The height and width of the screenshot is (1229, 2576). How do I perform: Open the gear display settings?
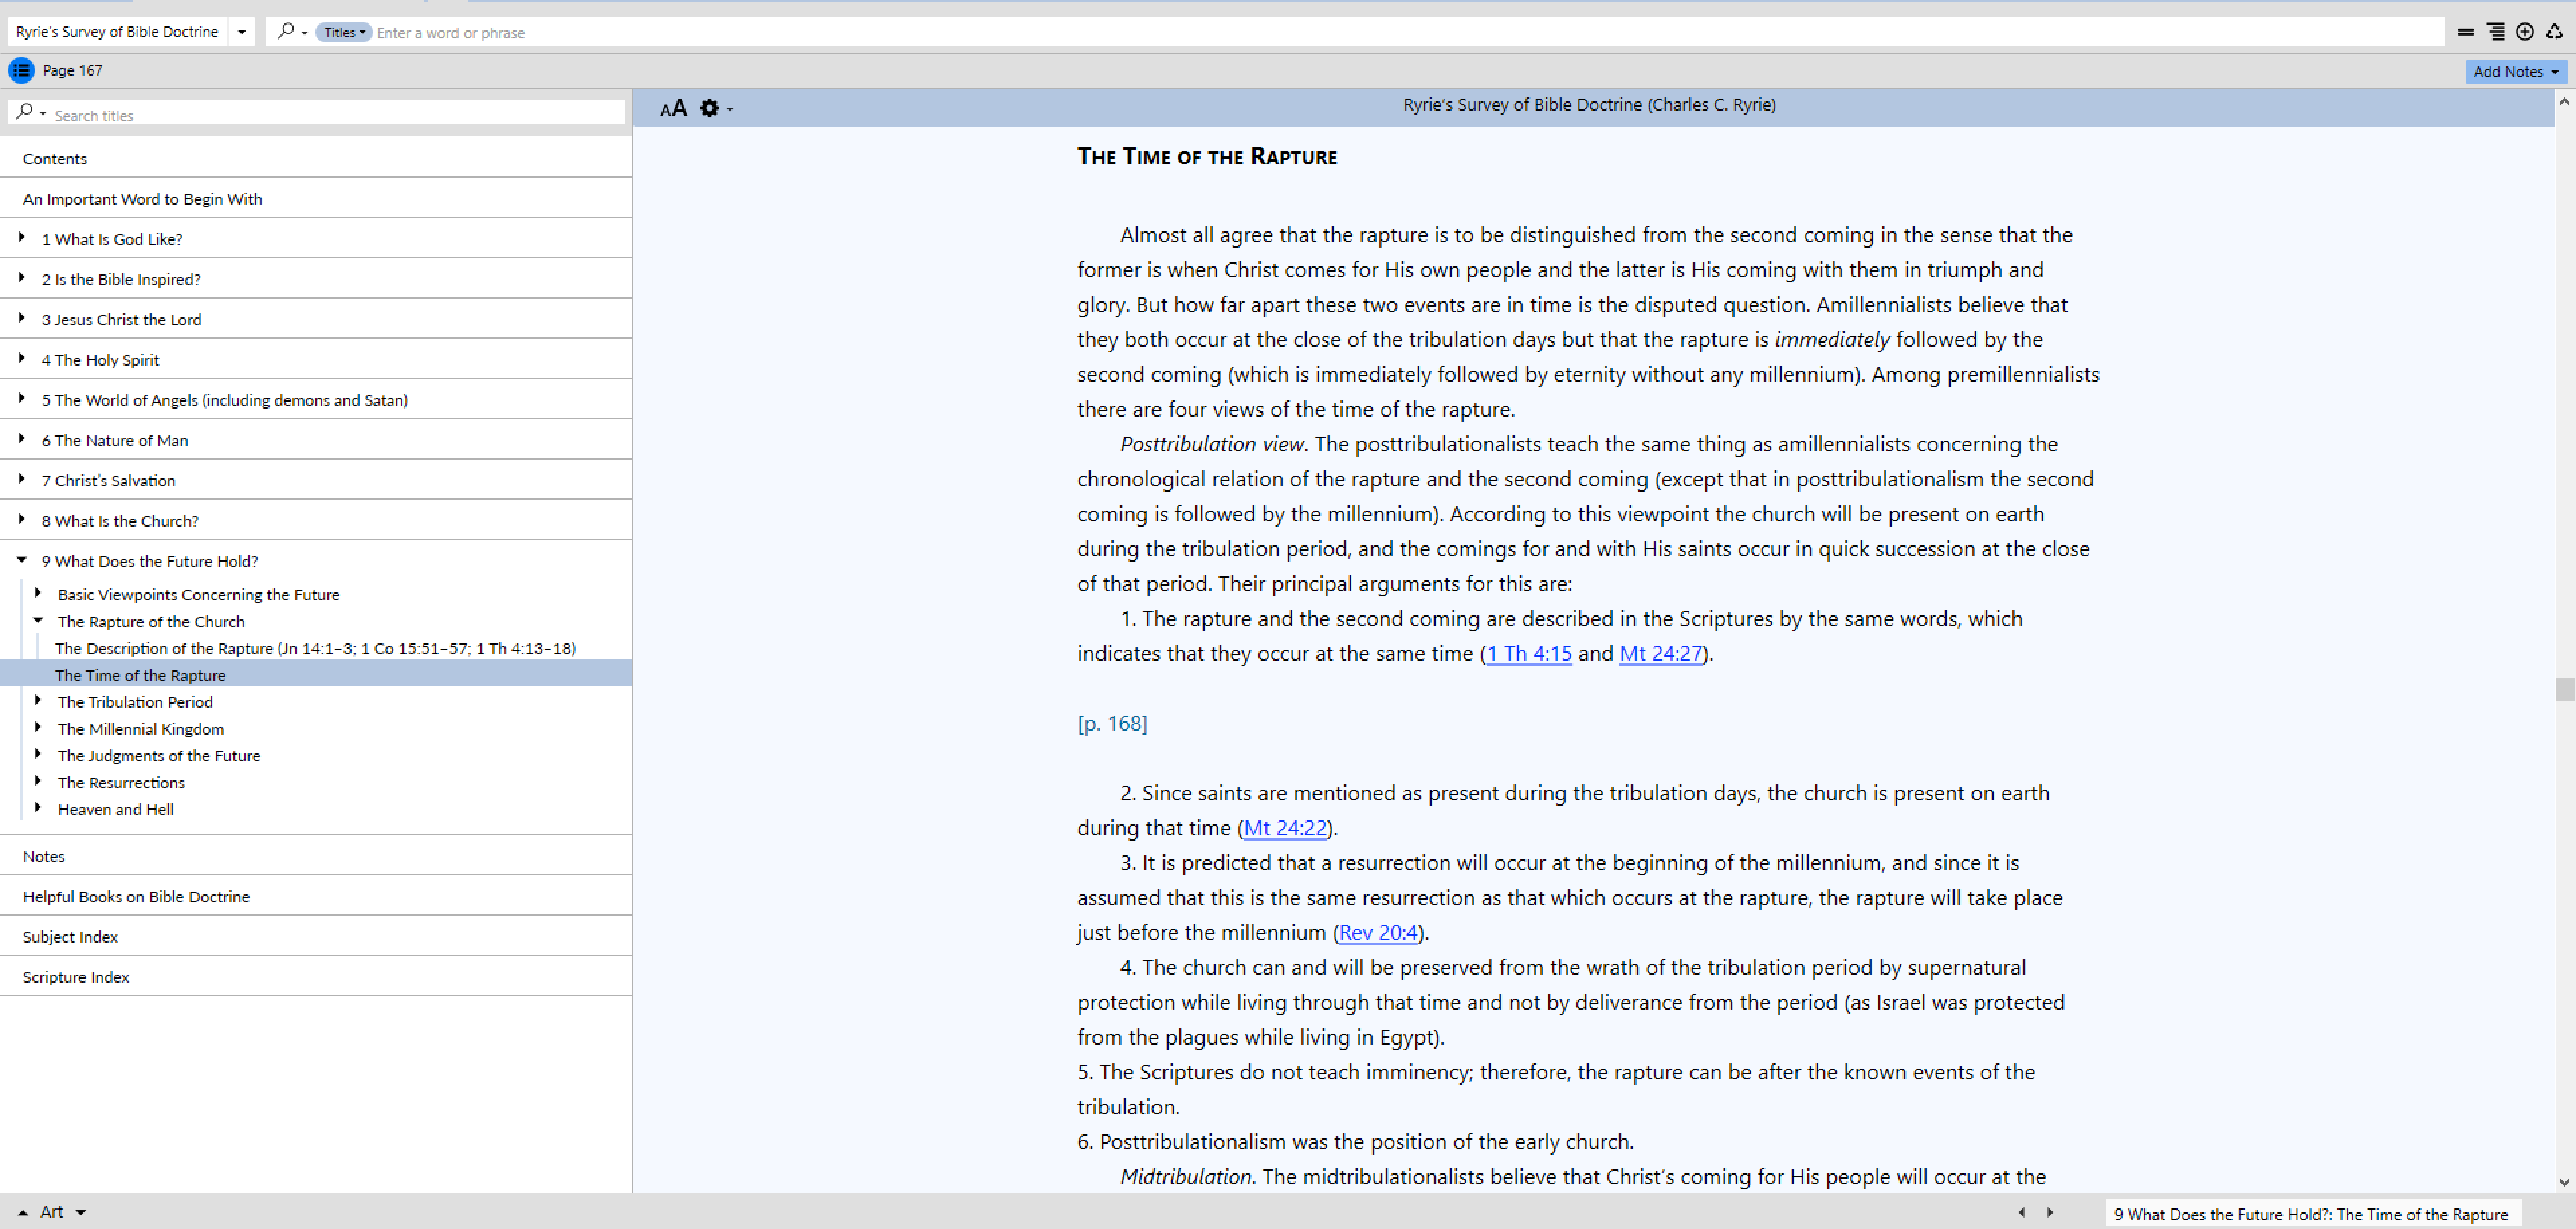(710, 108)
